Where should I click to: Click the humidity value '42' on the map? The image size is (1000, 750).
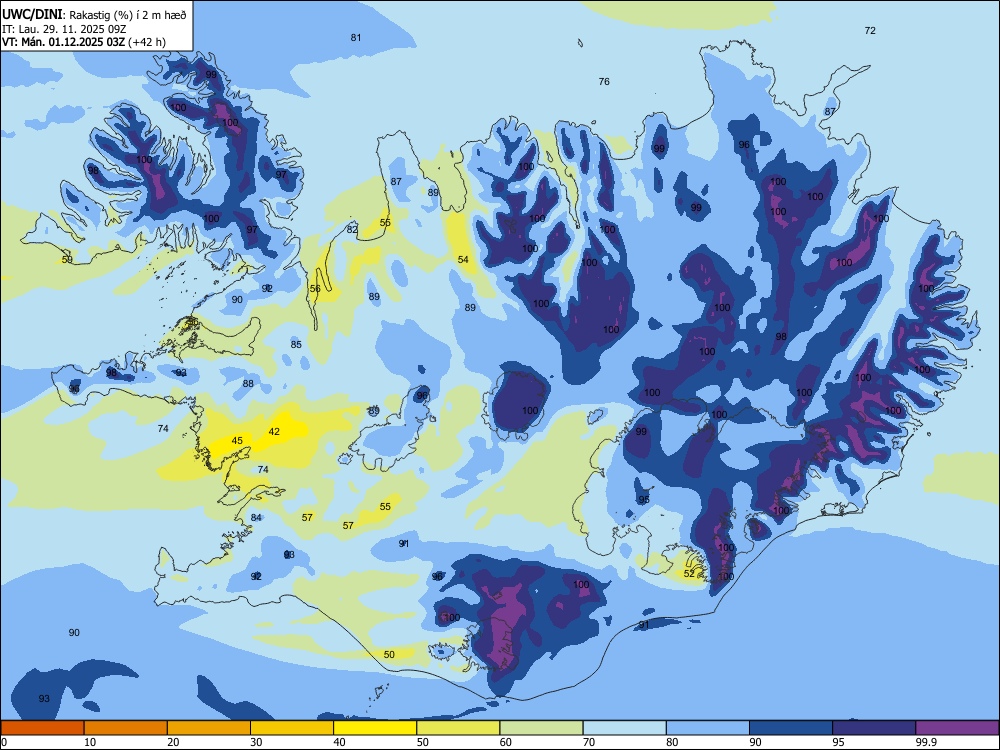pos(274,432)
